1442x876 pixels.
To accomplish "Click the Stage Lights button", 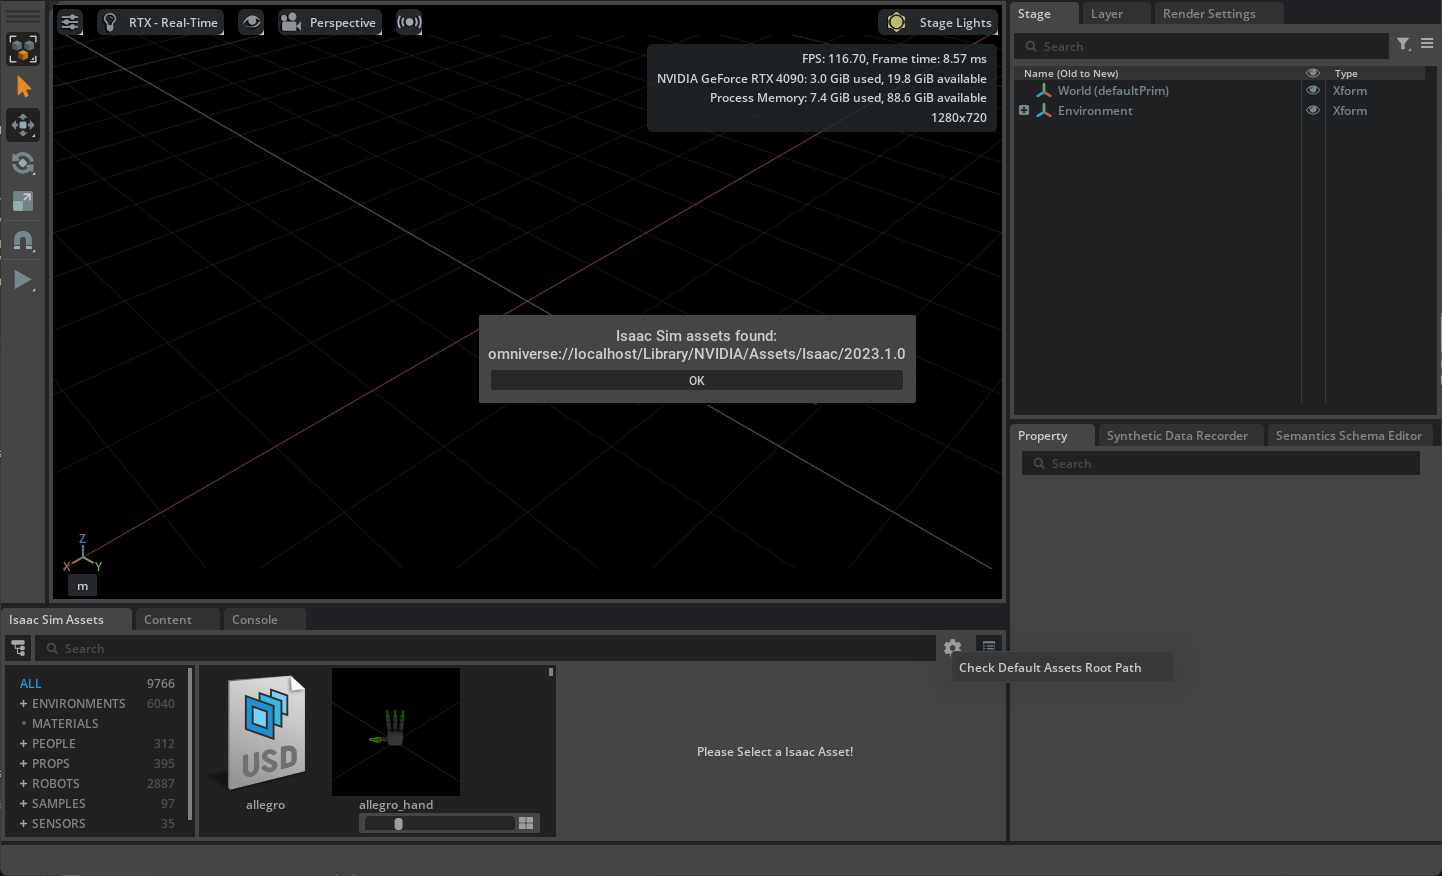I will (938, 21).
